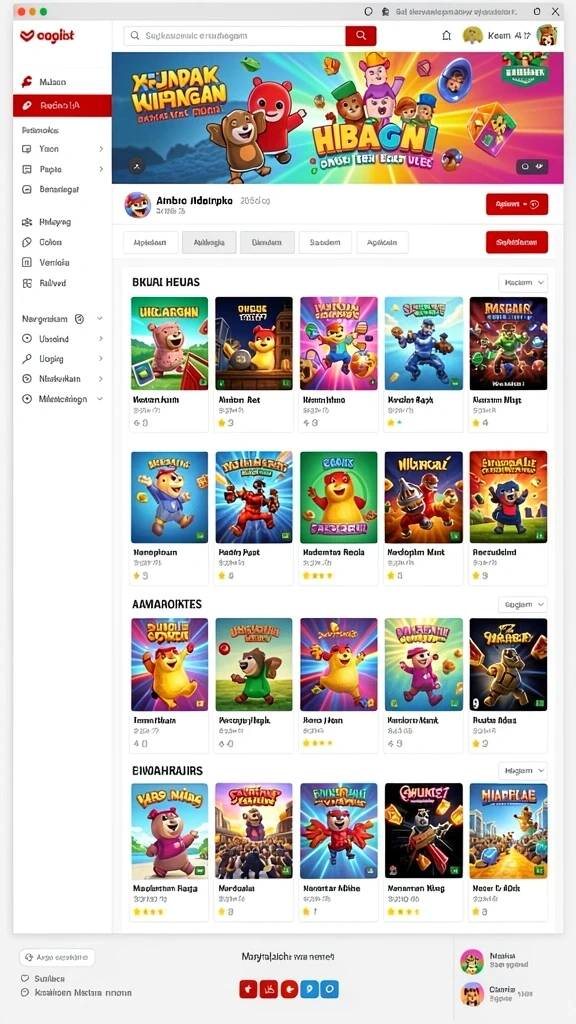Switch to the Sacdem tab

[325, 242]
